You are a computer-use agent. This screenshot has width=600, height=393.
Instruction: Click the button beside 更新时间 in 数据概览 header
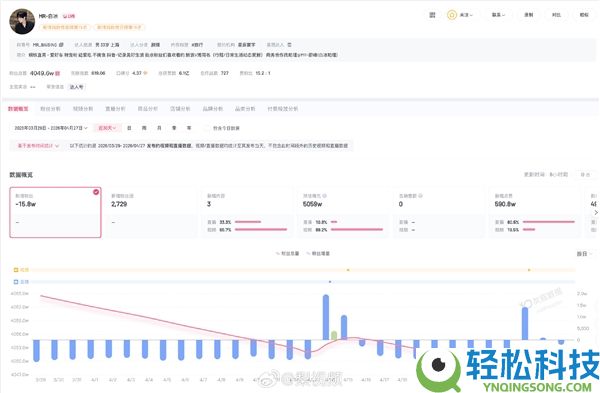[585, 174]
